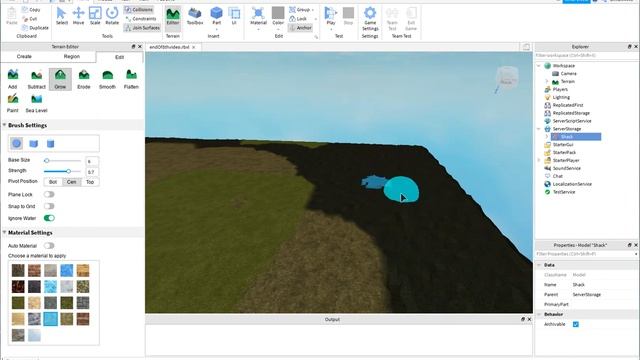Collapse the Workspace tree node

[x=539, y=66]
